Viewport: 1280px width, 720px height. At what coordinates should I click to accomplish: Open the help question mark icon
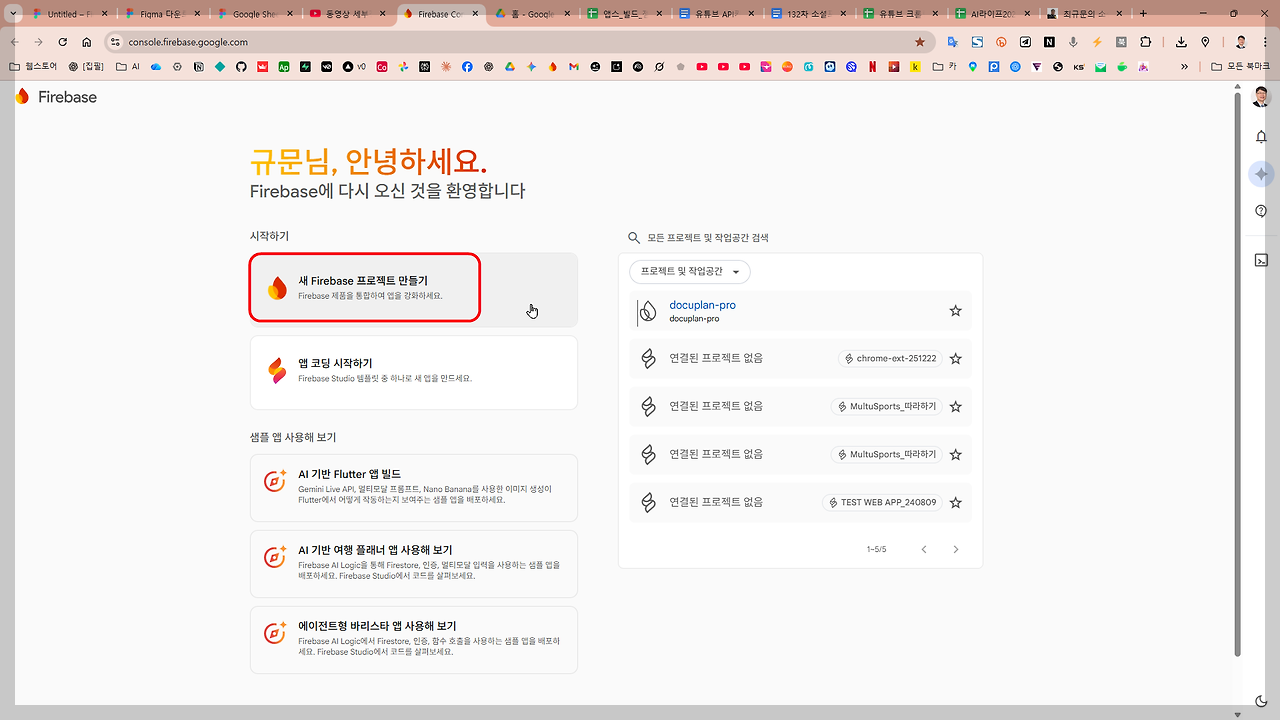click(x=1261, y=211)
